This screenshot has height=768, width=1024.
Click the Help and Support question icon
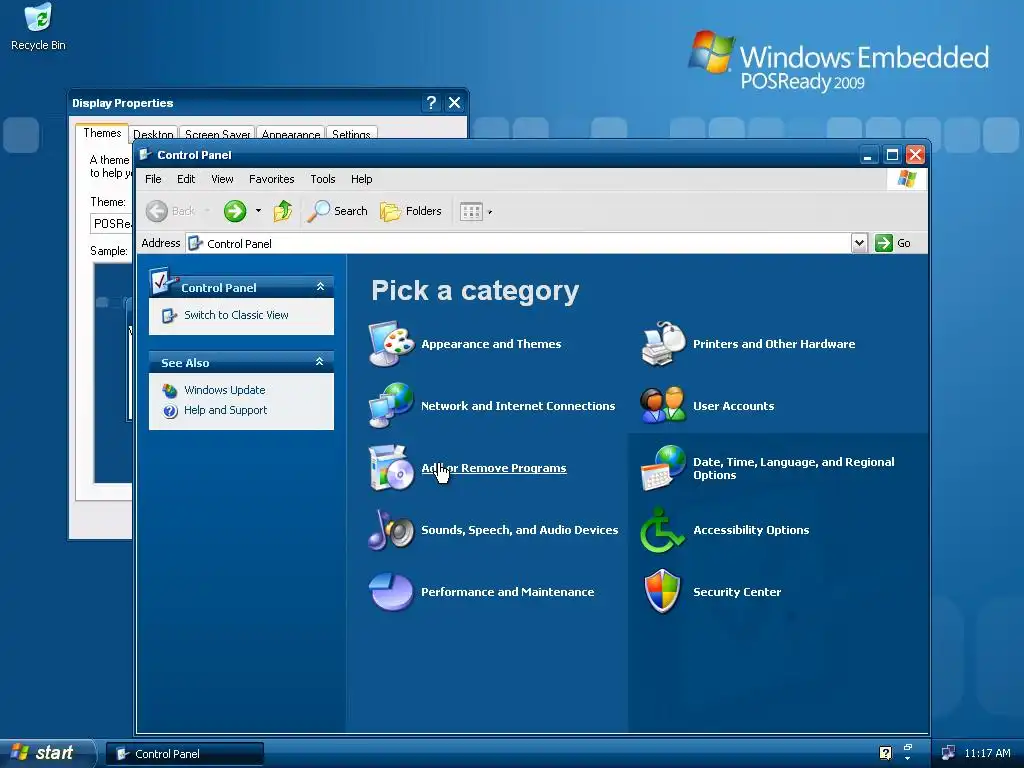pyautogui.click(x=170, y=411)
